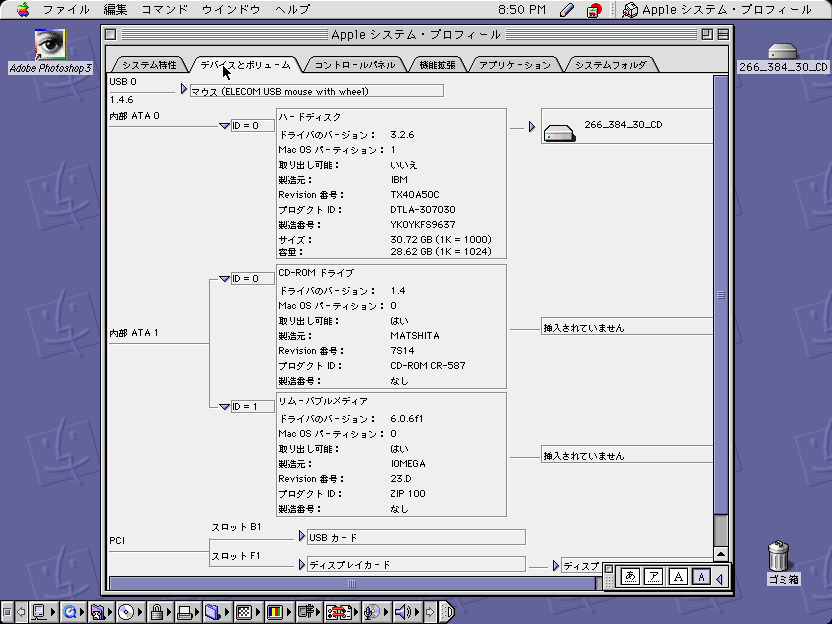Select hiragana あ input mode in the palette

coord(630,576)
